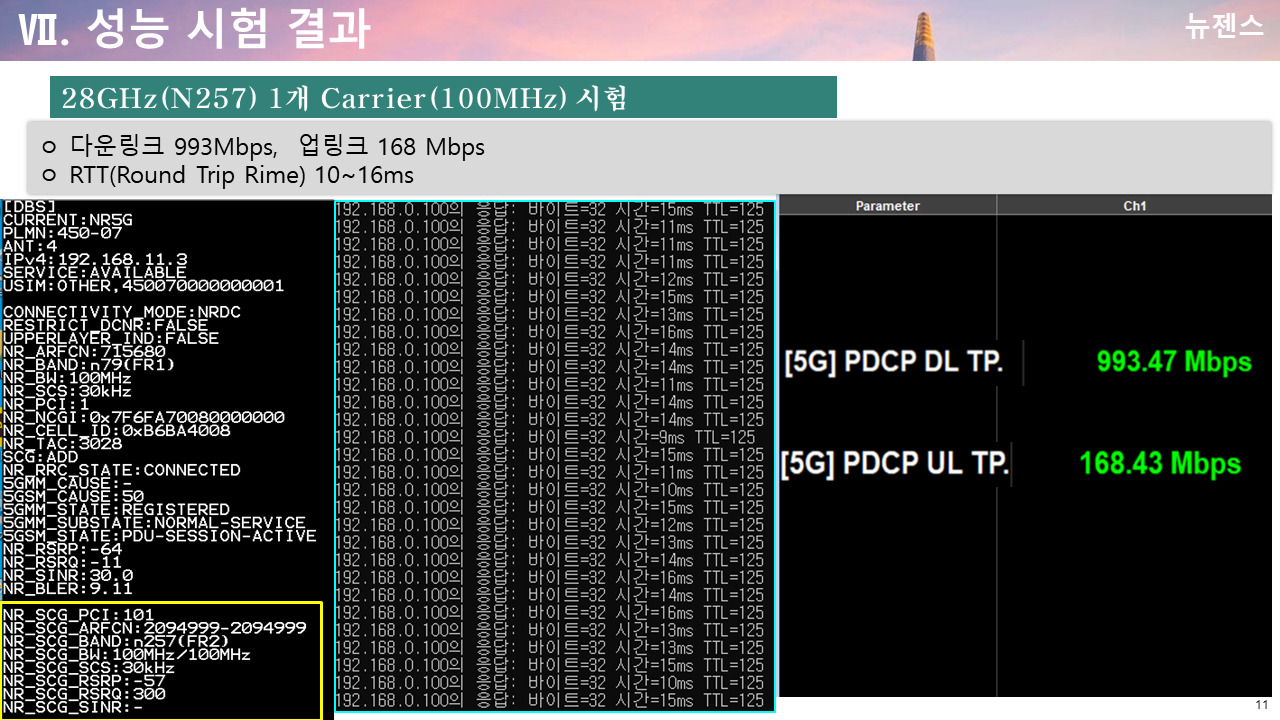
Task: Select the [5G] PDCP DL TP. label
Action: 893,362
